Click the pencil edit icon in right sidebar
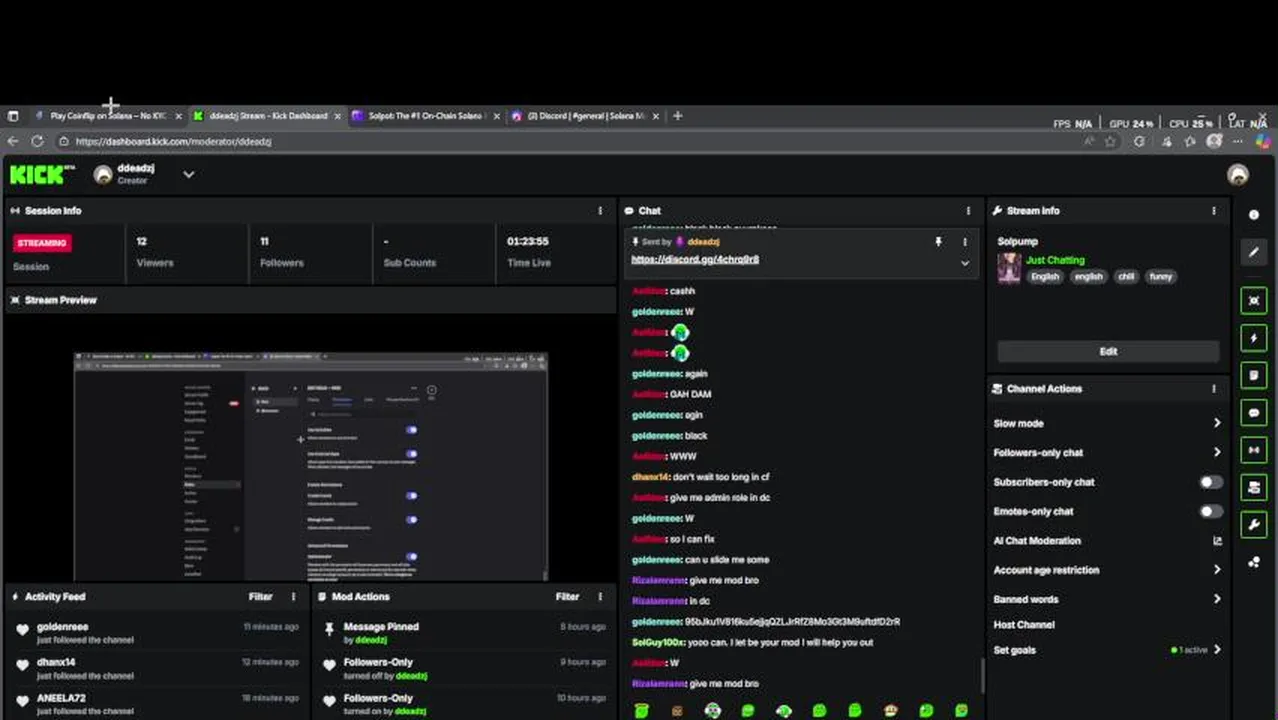 click(x=1254, y=252)
